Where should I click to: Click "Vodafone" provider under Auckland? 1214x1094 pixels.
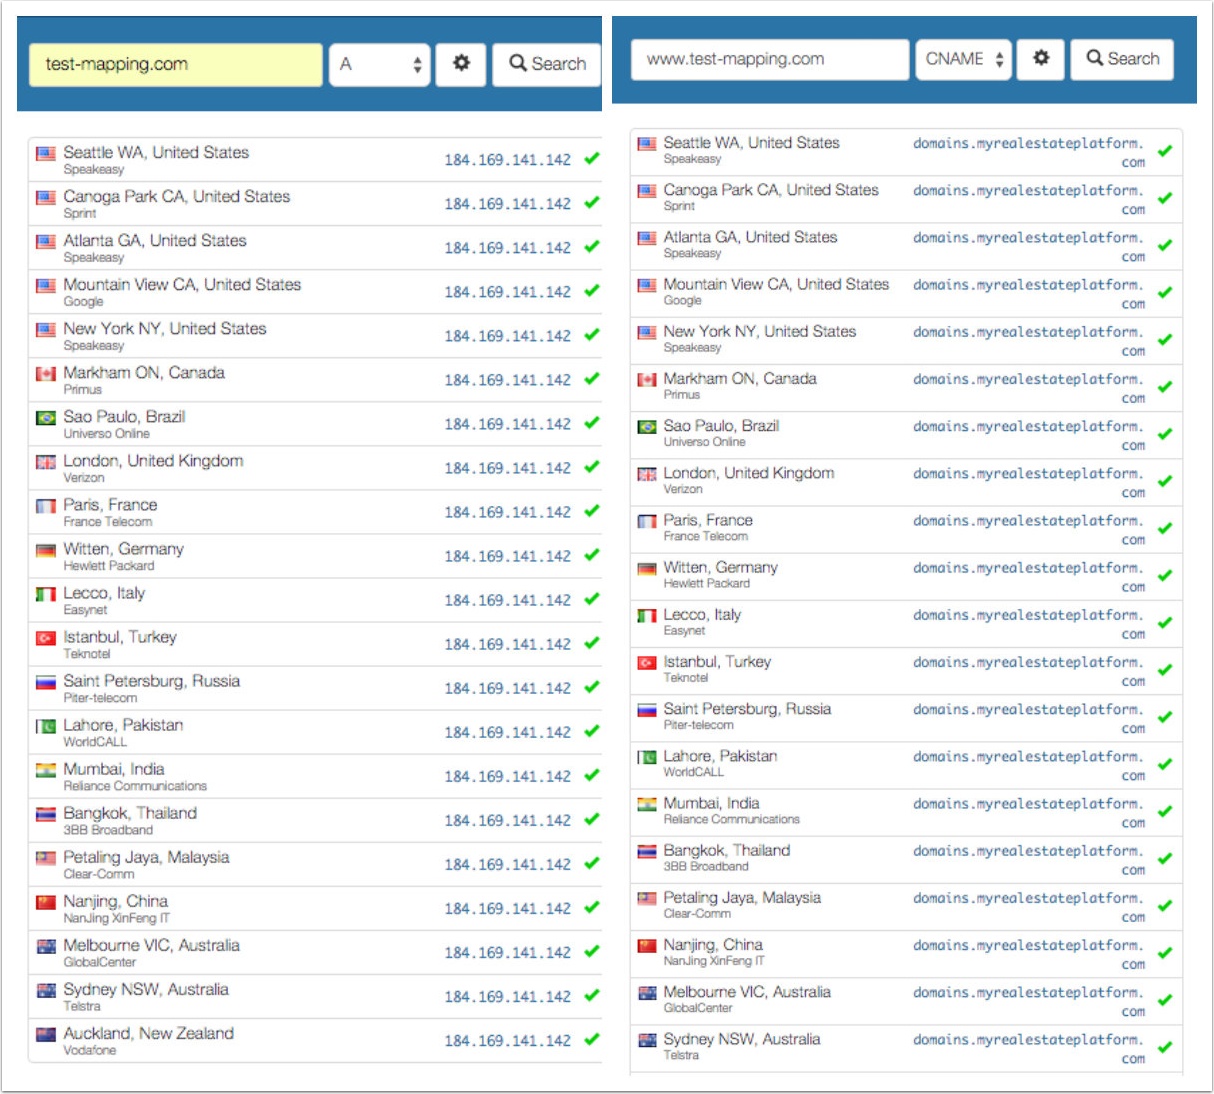[90, 1051]
